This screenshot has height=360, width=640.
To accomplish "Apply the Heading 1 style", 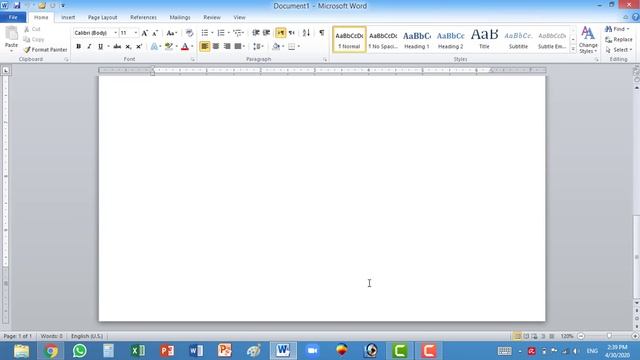I will tap(417, 40).
